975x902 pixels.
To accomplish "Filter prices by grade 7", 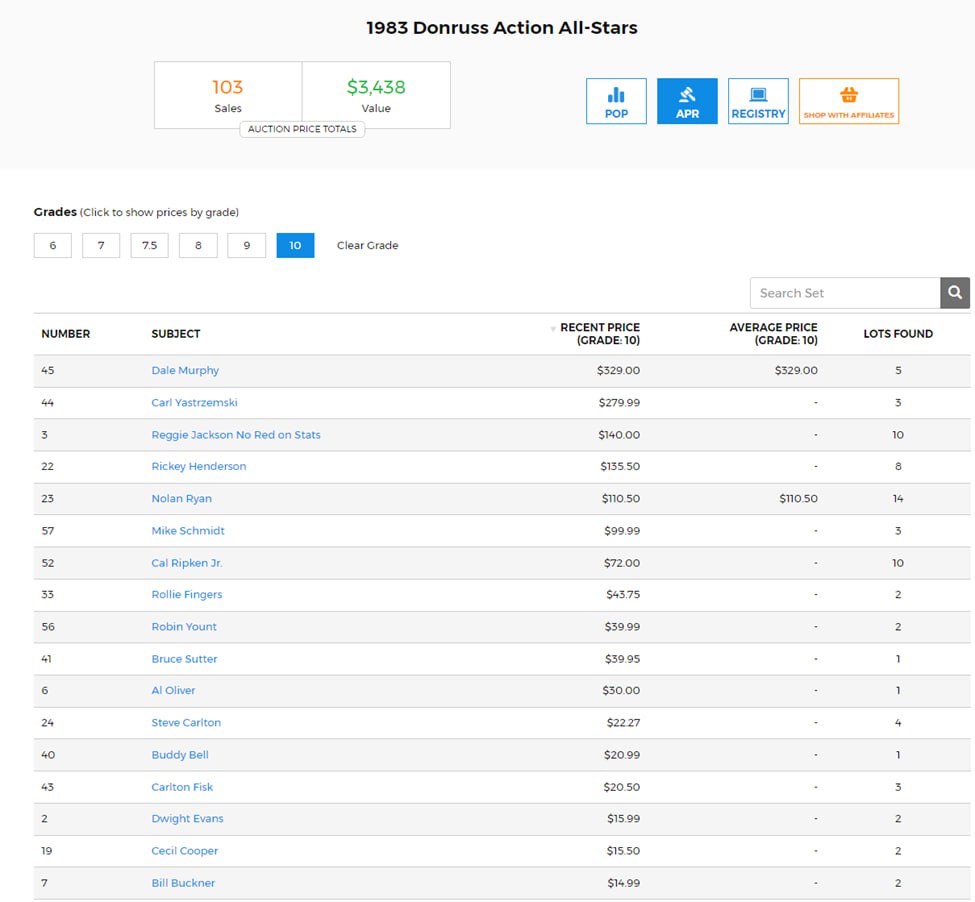I will coord(101,246).
